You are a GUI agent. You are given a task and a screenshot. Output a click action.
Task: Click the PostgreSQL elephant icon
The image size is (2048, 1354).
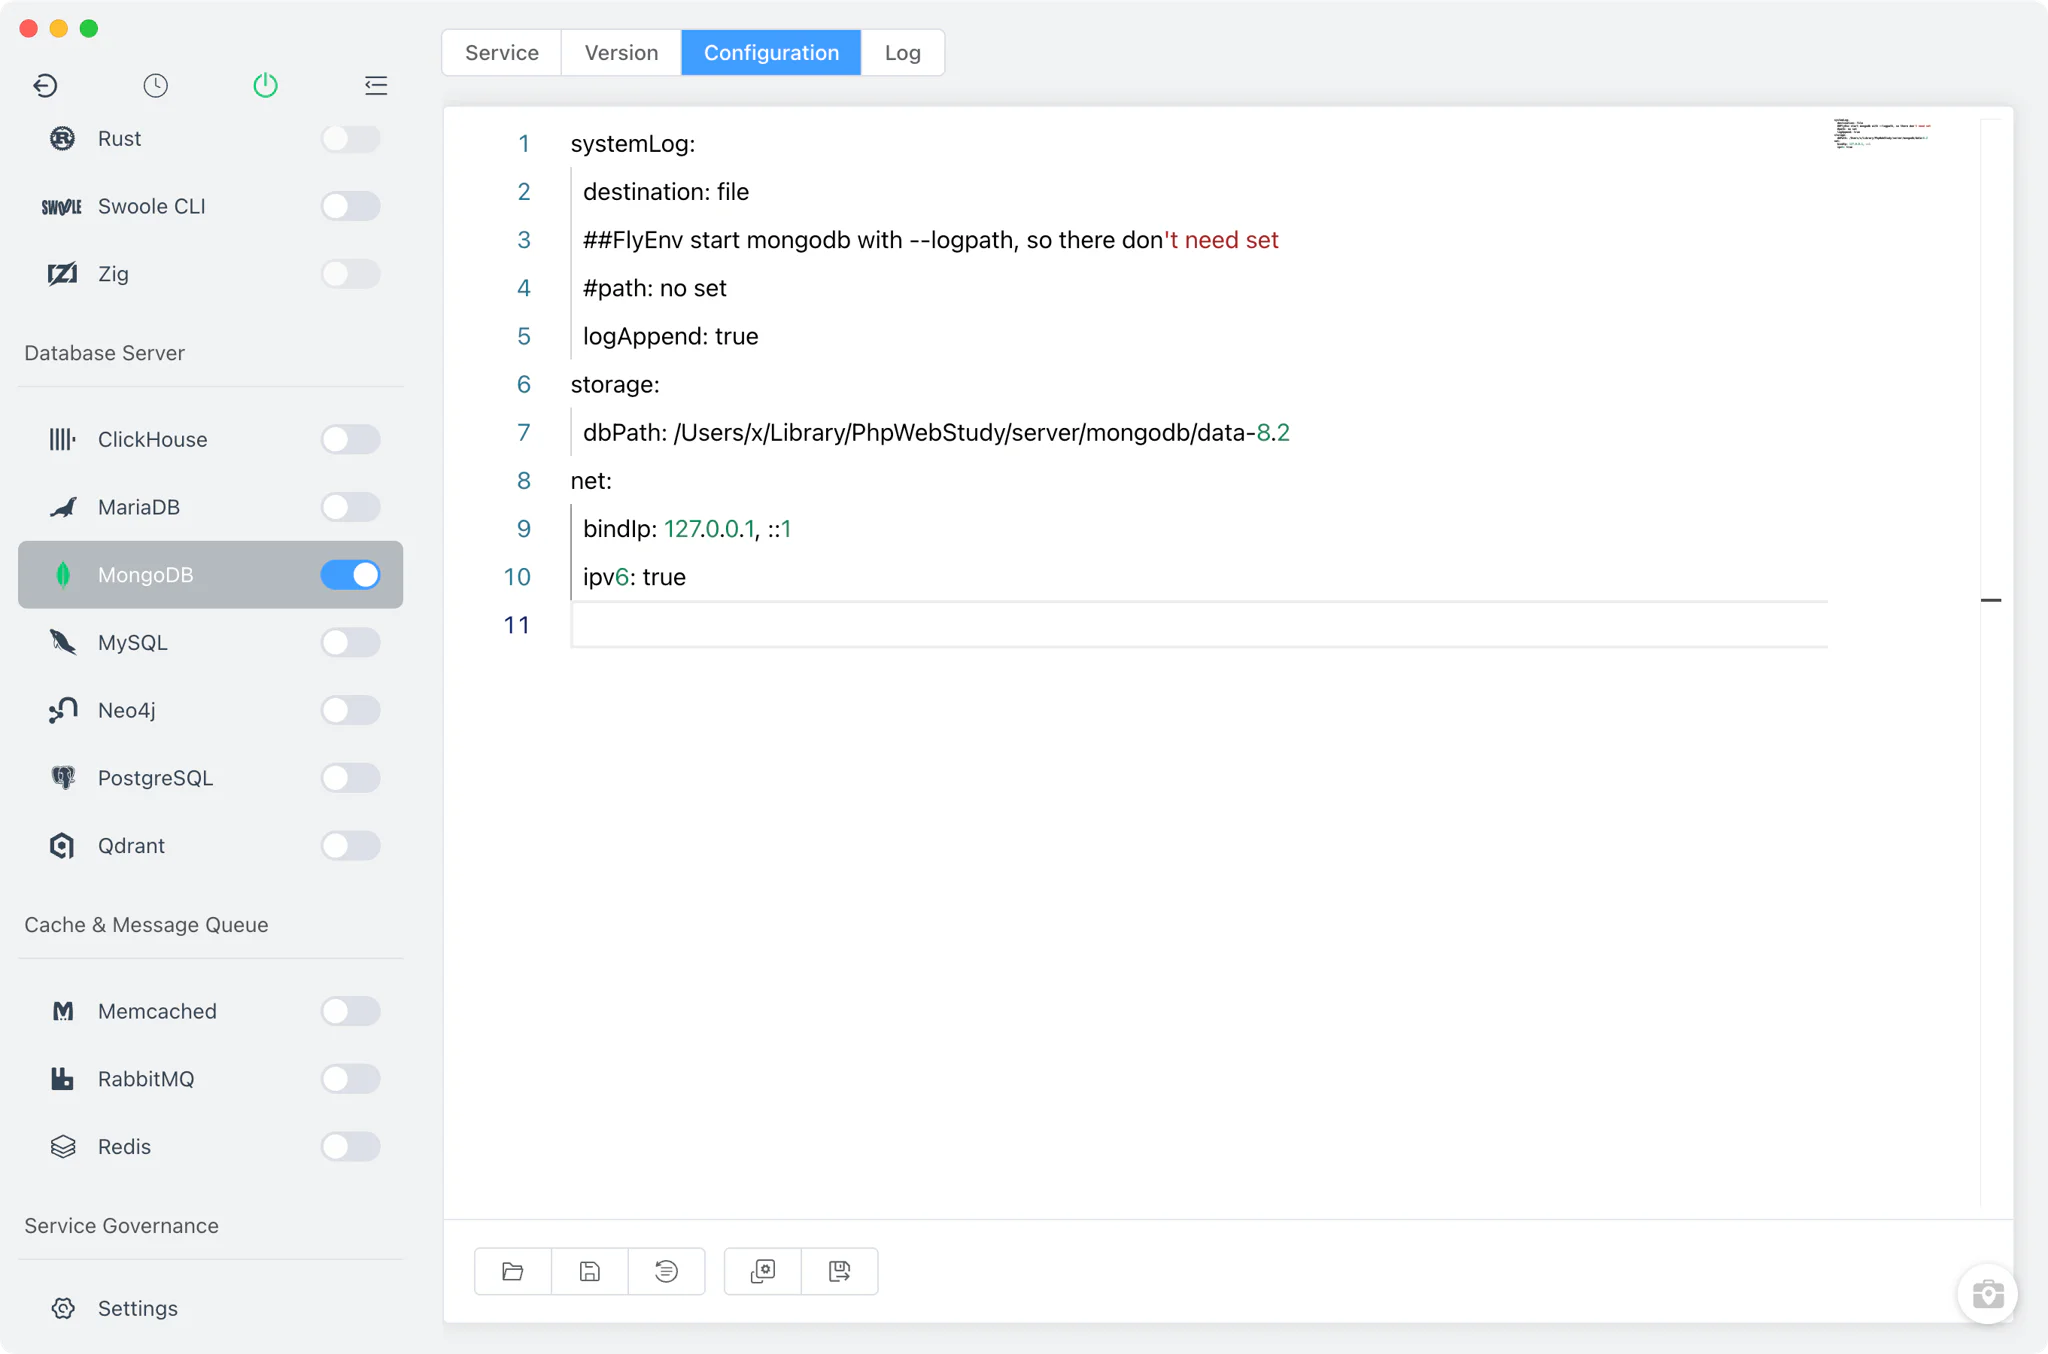coord(62,778)
